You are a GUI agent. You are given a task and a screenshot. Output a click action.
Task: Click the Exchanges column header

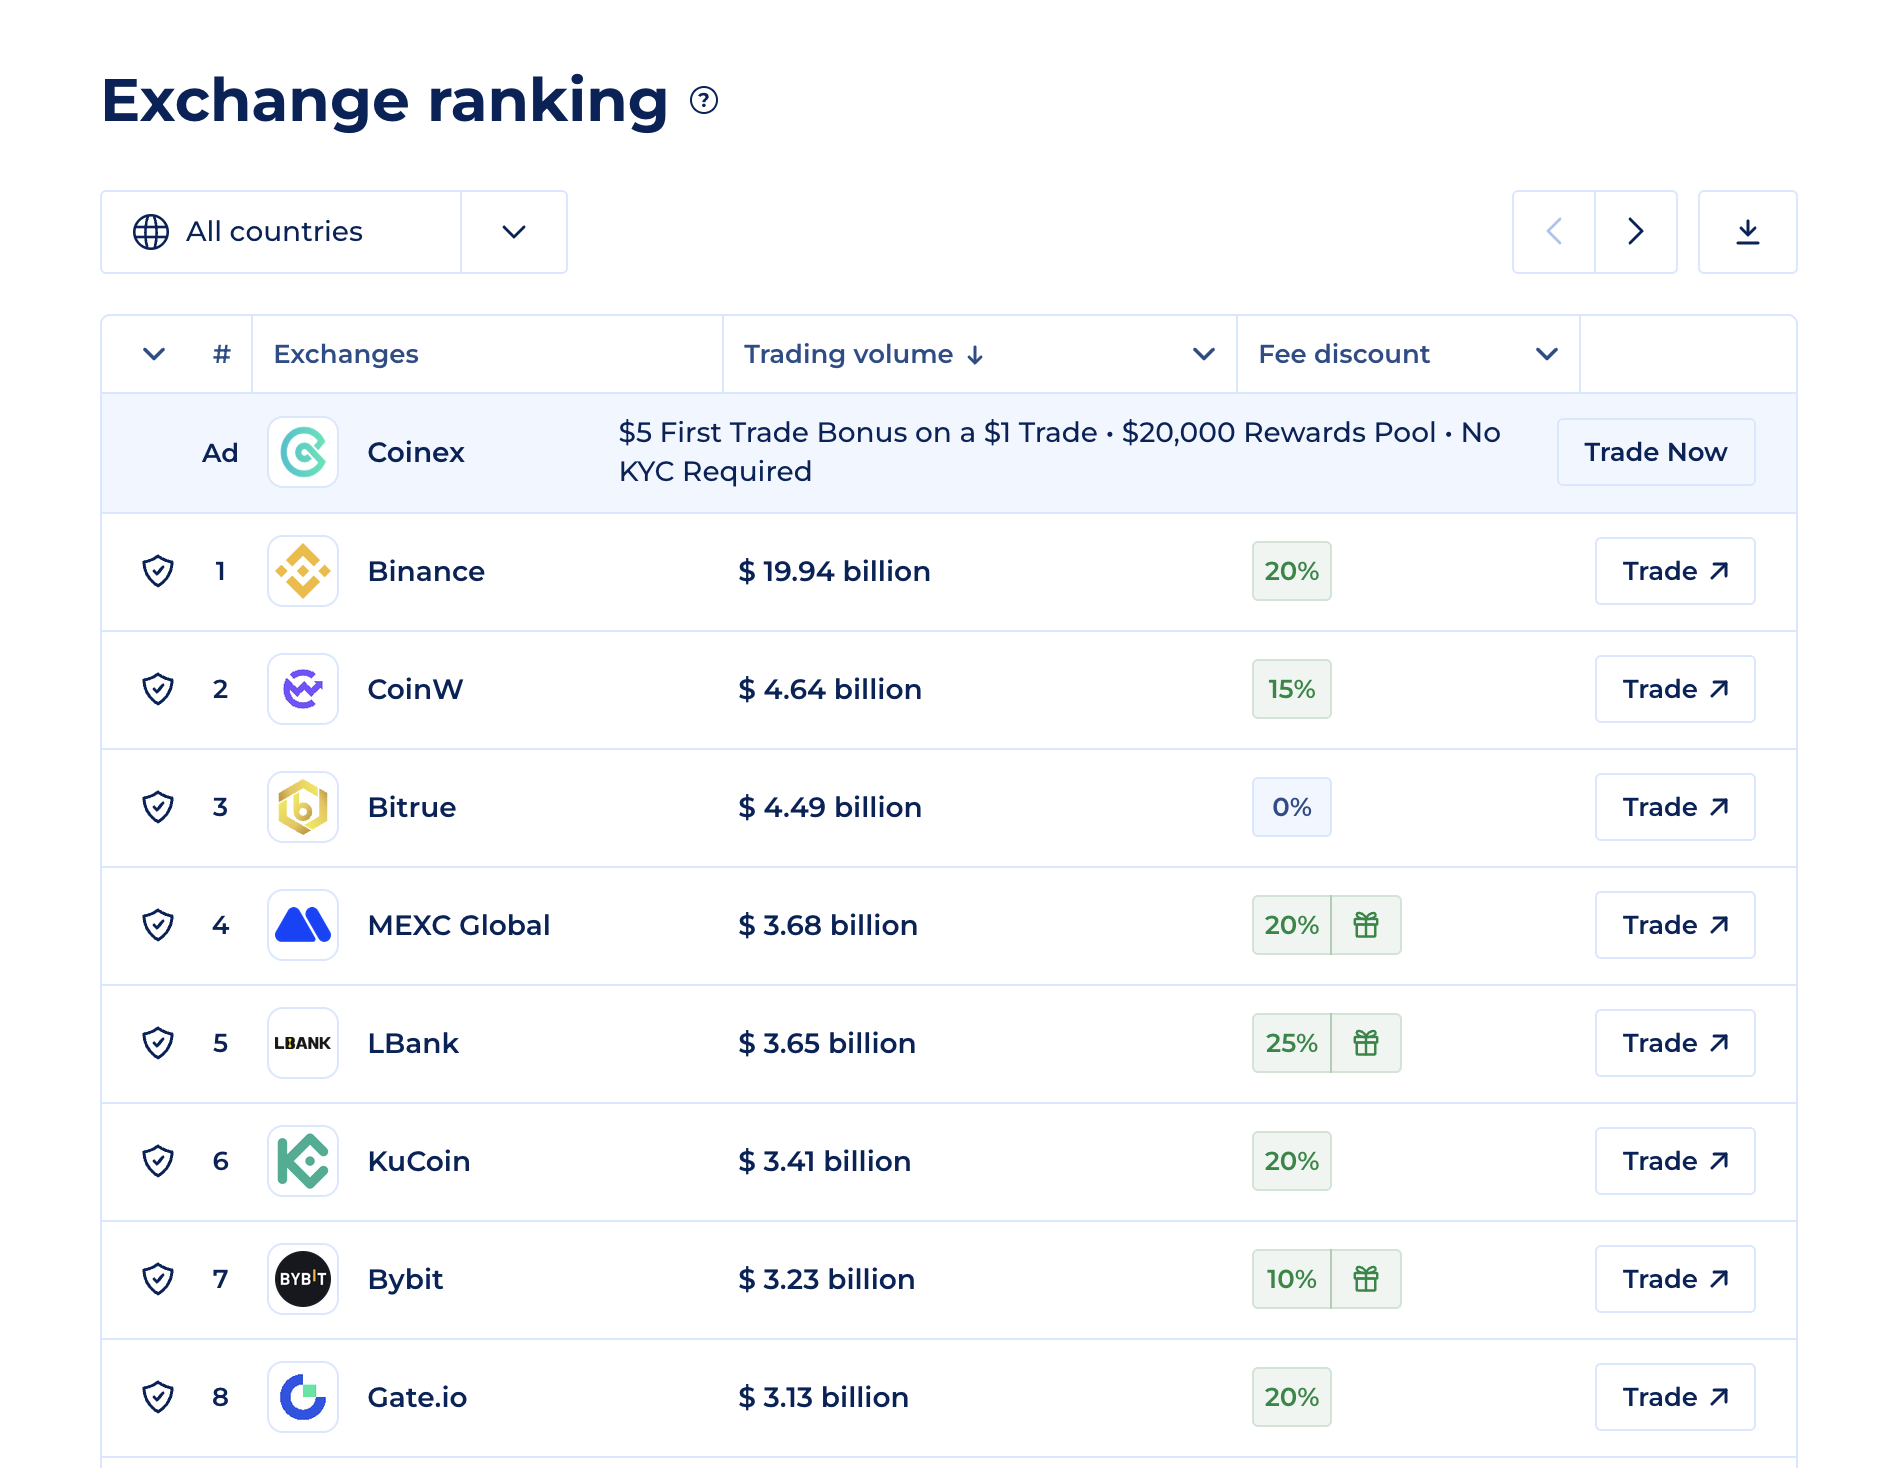[x=346, y=354]
